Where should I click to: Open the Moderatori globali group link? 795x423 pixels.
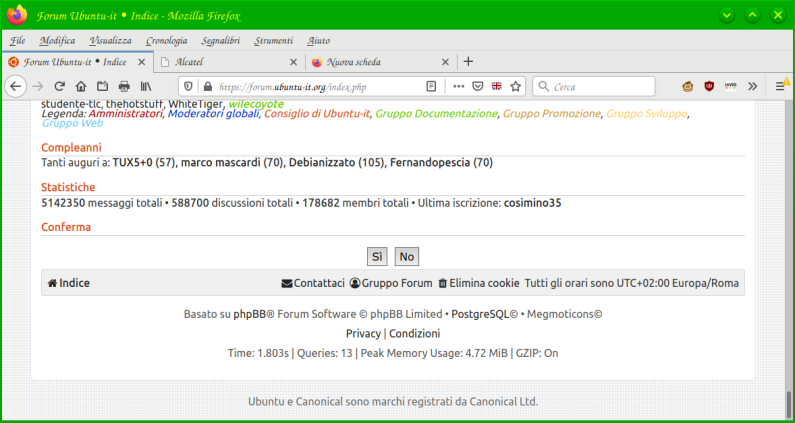[213, 114]
